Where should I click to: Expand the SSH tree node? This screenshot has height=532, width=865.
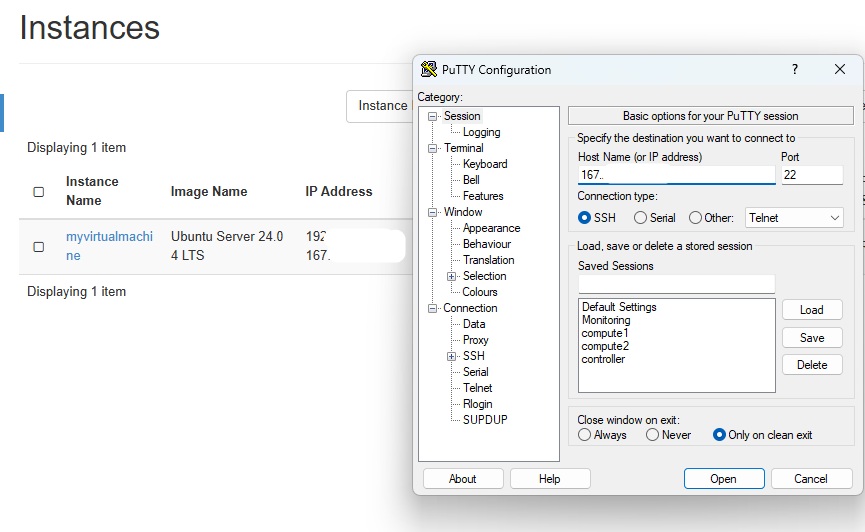tap(451, 357)
